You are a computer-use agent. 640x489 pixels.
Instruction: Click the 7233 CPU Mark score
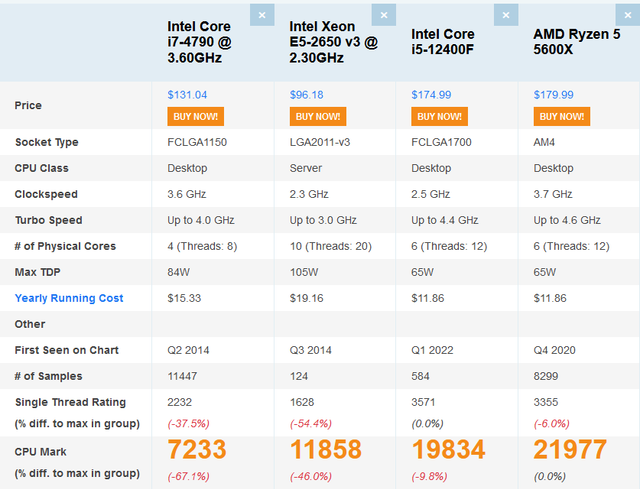(x=197, y=449)
